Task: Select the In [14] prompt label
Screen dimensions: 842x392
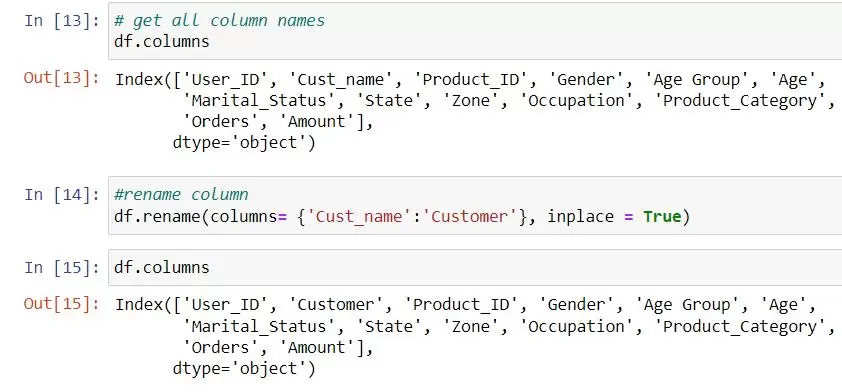Action: 62,194
